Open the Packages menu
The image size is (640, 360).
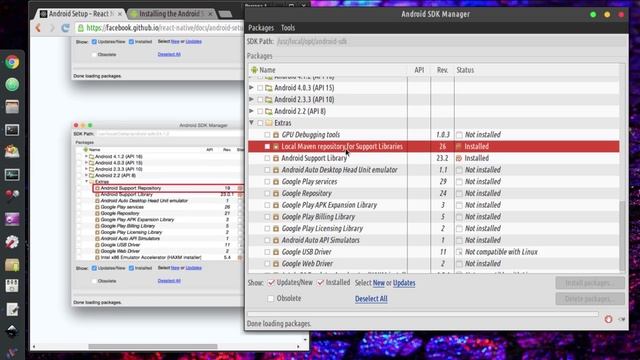pos(261,28)
